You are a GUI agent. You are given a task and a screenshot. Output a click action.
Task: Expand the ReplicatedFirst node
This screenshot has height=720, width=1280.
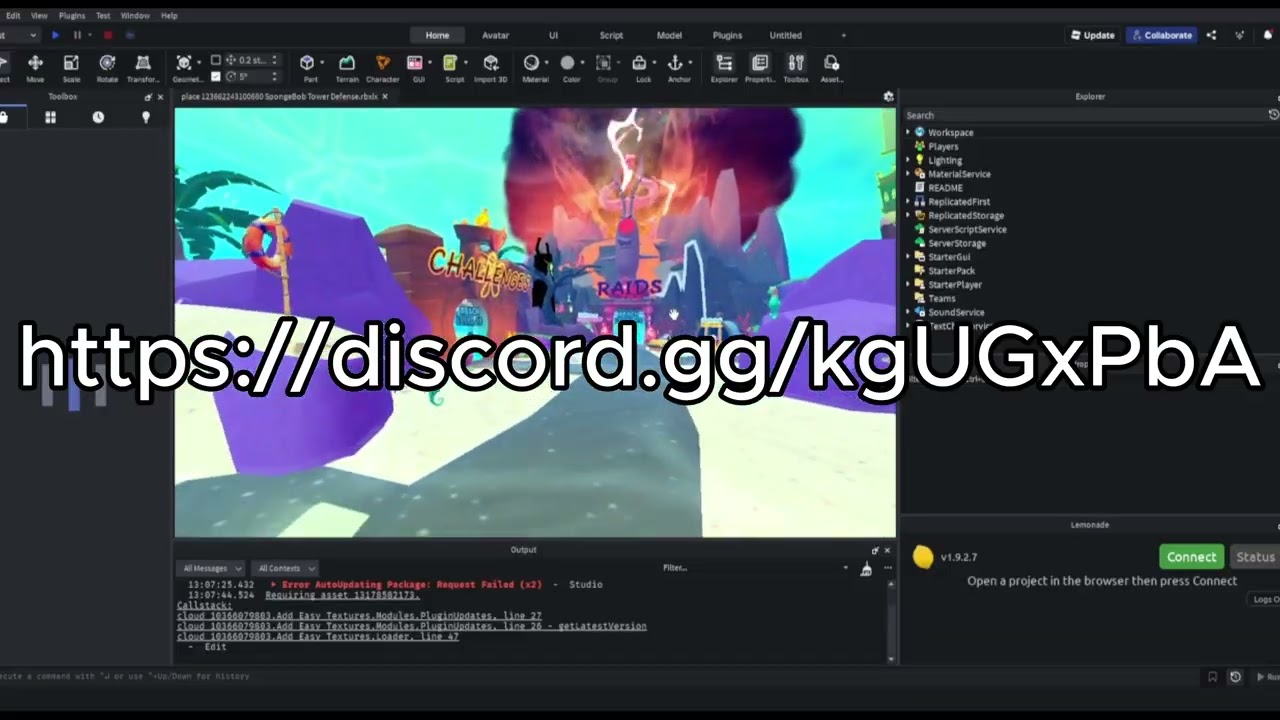click(908, 201)
